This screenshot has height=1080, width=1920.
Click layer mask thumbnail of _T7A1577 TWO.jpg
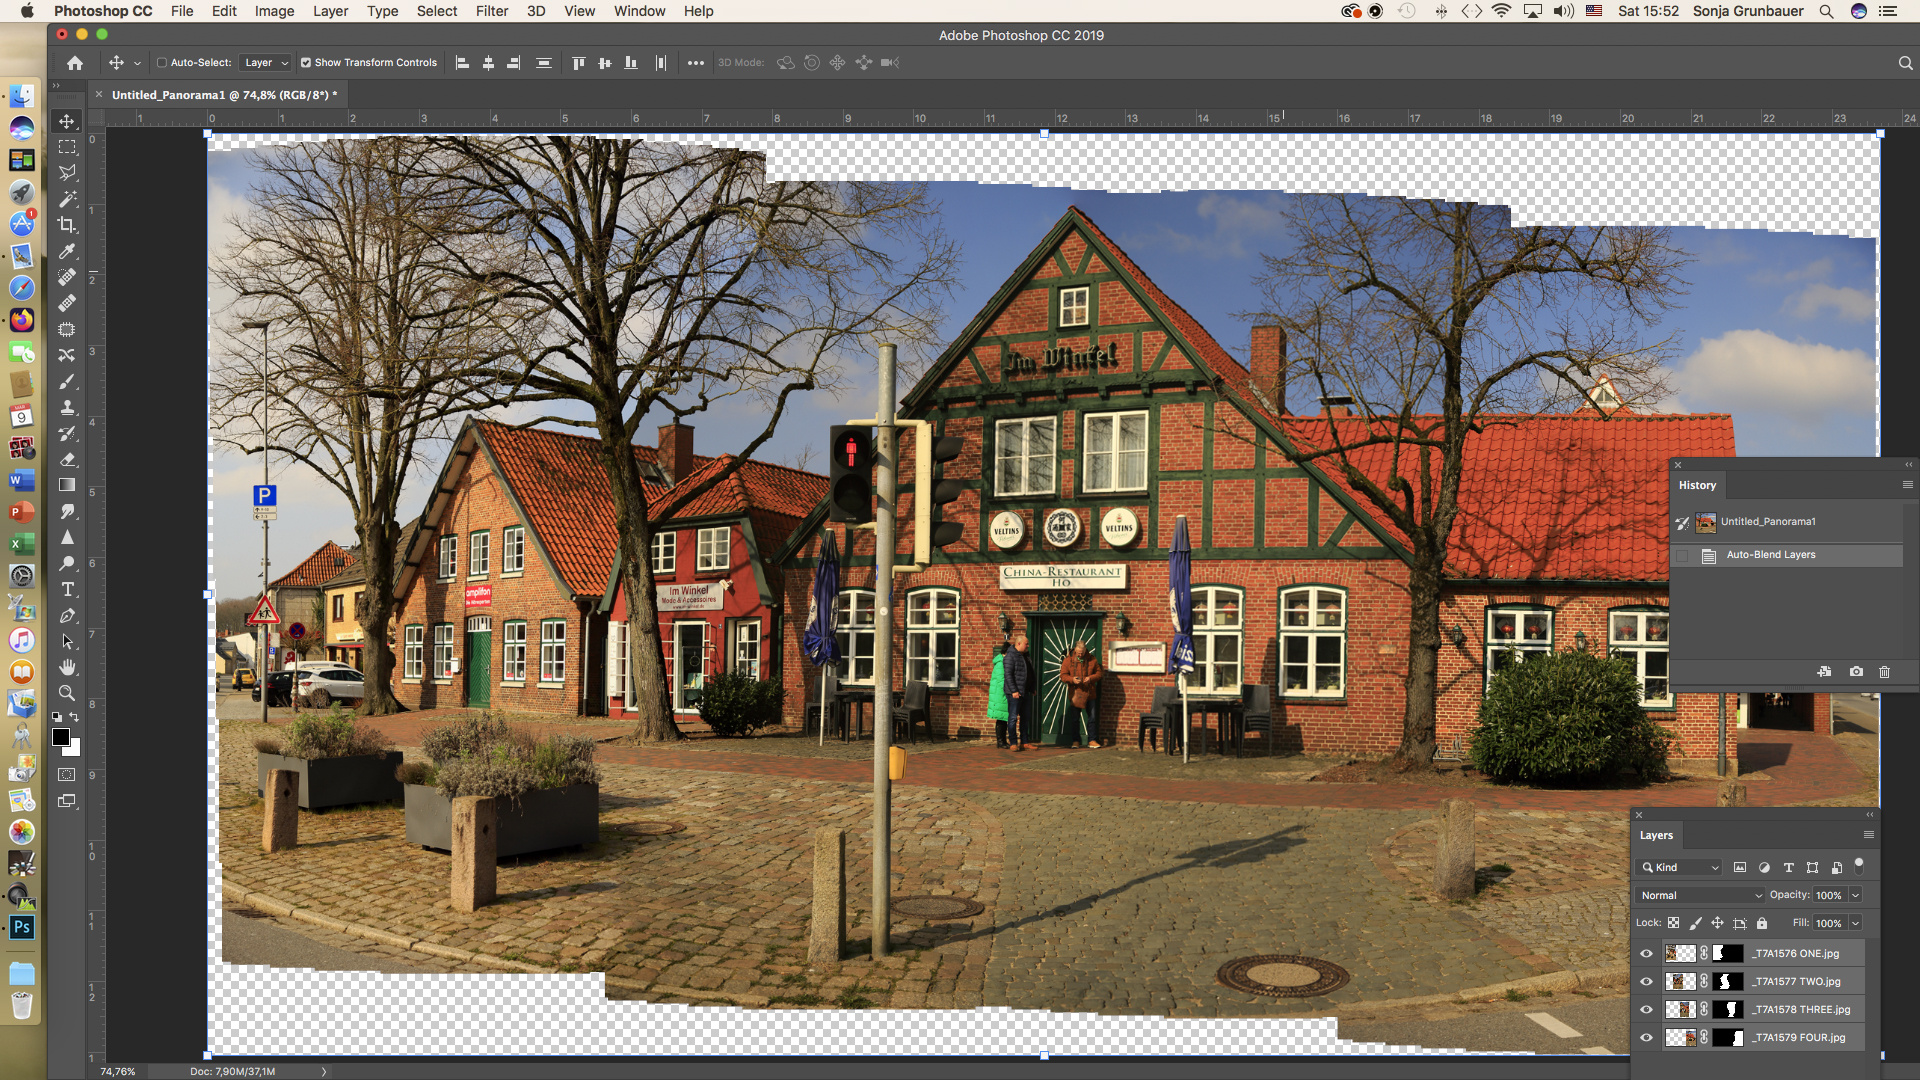point(1727,981)
